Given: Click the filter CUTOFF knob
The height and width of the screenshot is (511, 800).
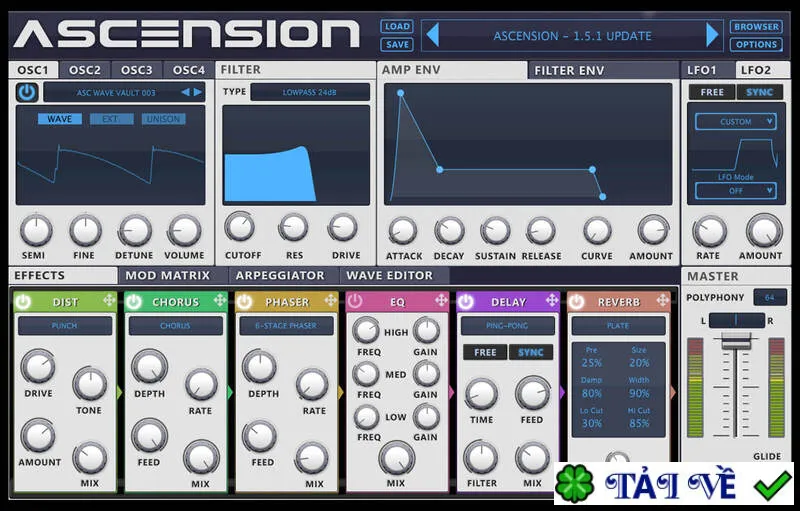Looking at the screenshot, I should 240,227.
